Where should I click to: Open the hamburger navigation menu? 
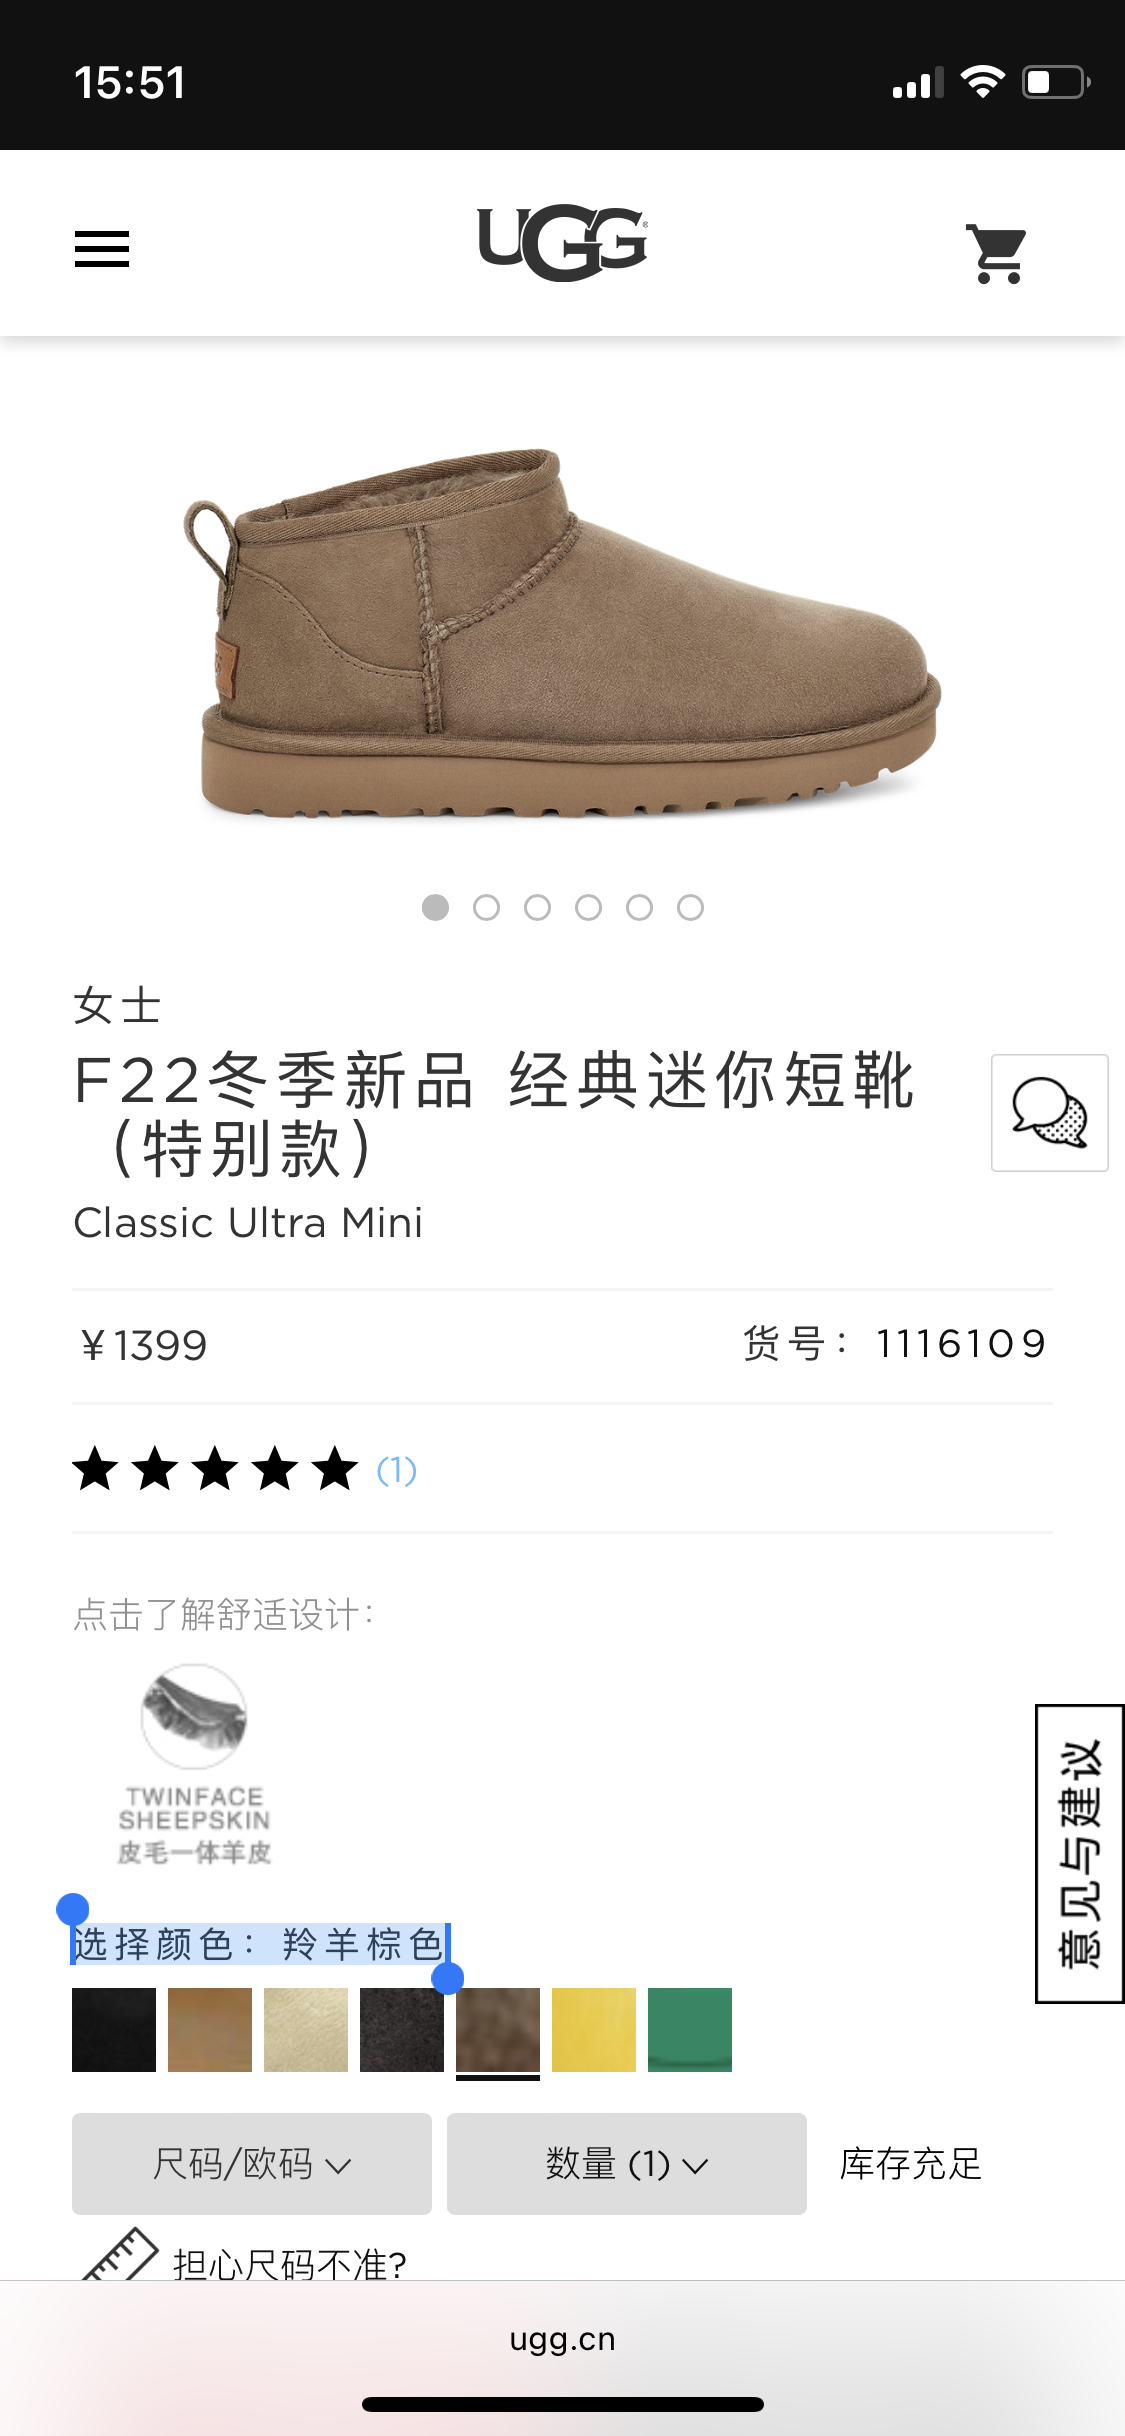102,249
